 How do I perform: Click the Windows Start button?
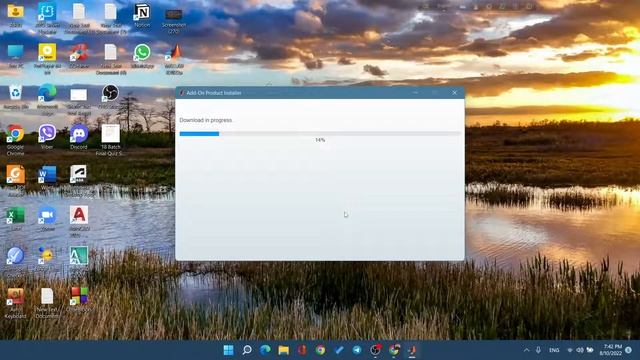229,350
